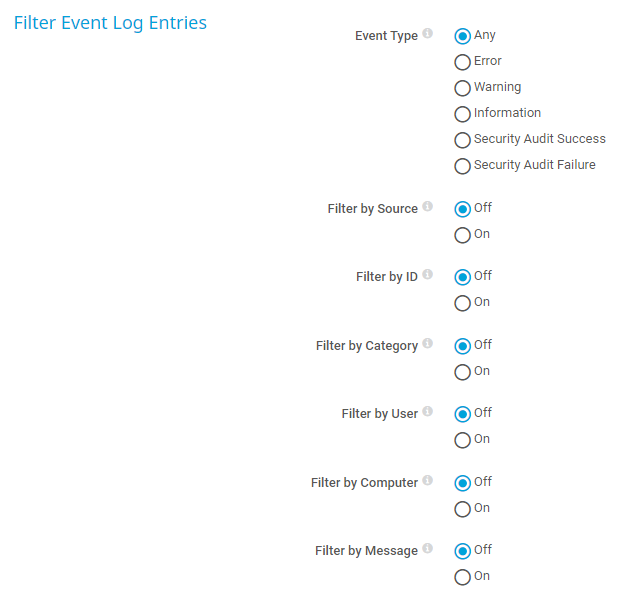Viewport: 636px width, 598px height.
Task: Set Filter by Message to Off
Action: (x=462, y=551)
